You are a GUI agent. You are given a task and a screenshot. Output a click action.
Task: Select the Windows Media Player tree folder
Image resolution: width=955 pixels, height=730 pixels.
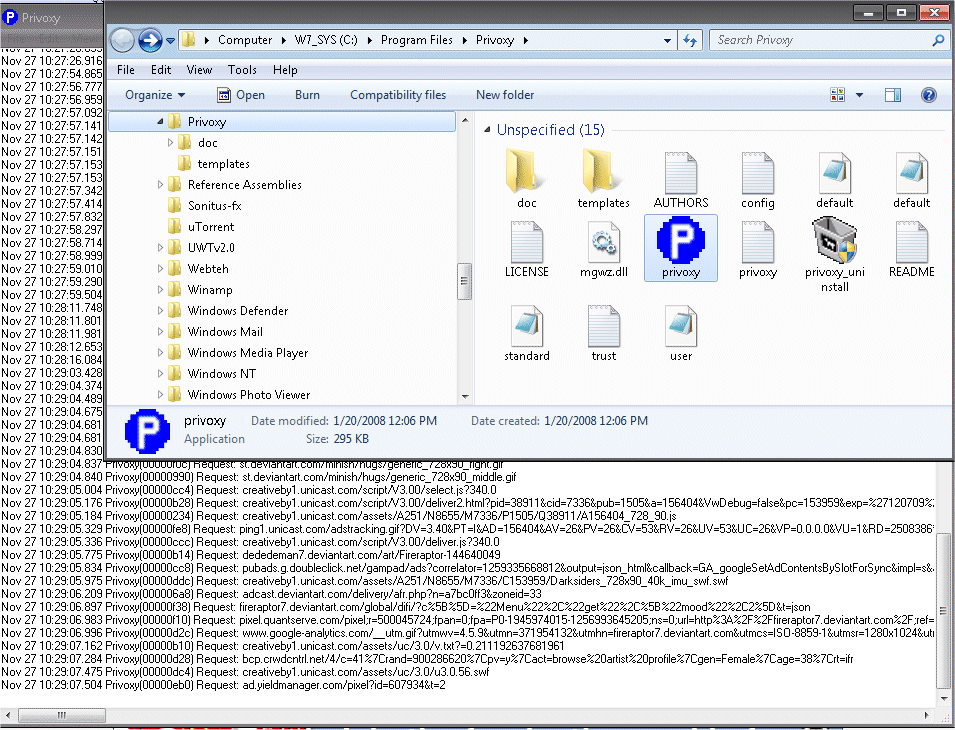[x=247, y=353]
